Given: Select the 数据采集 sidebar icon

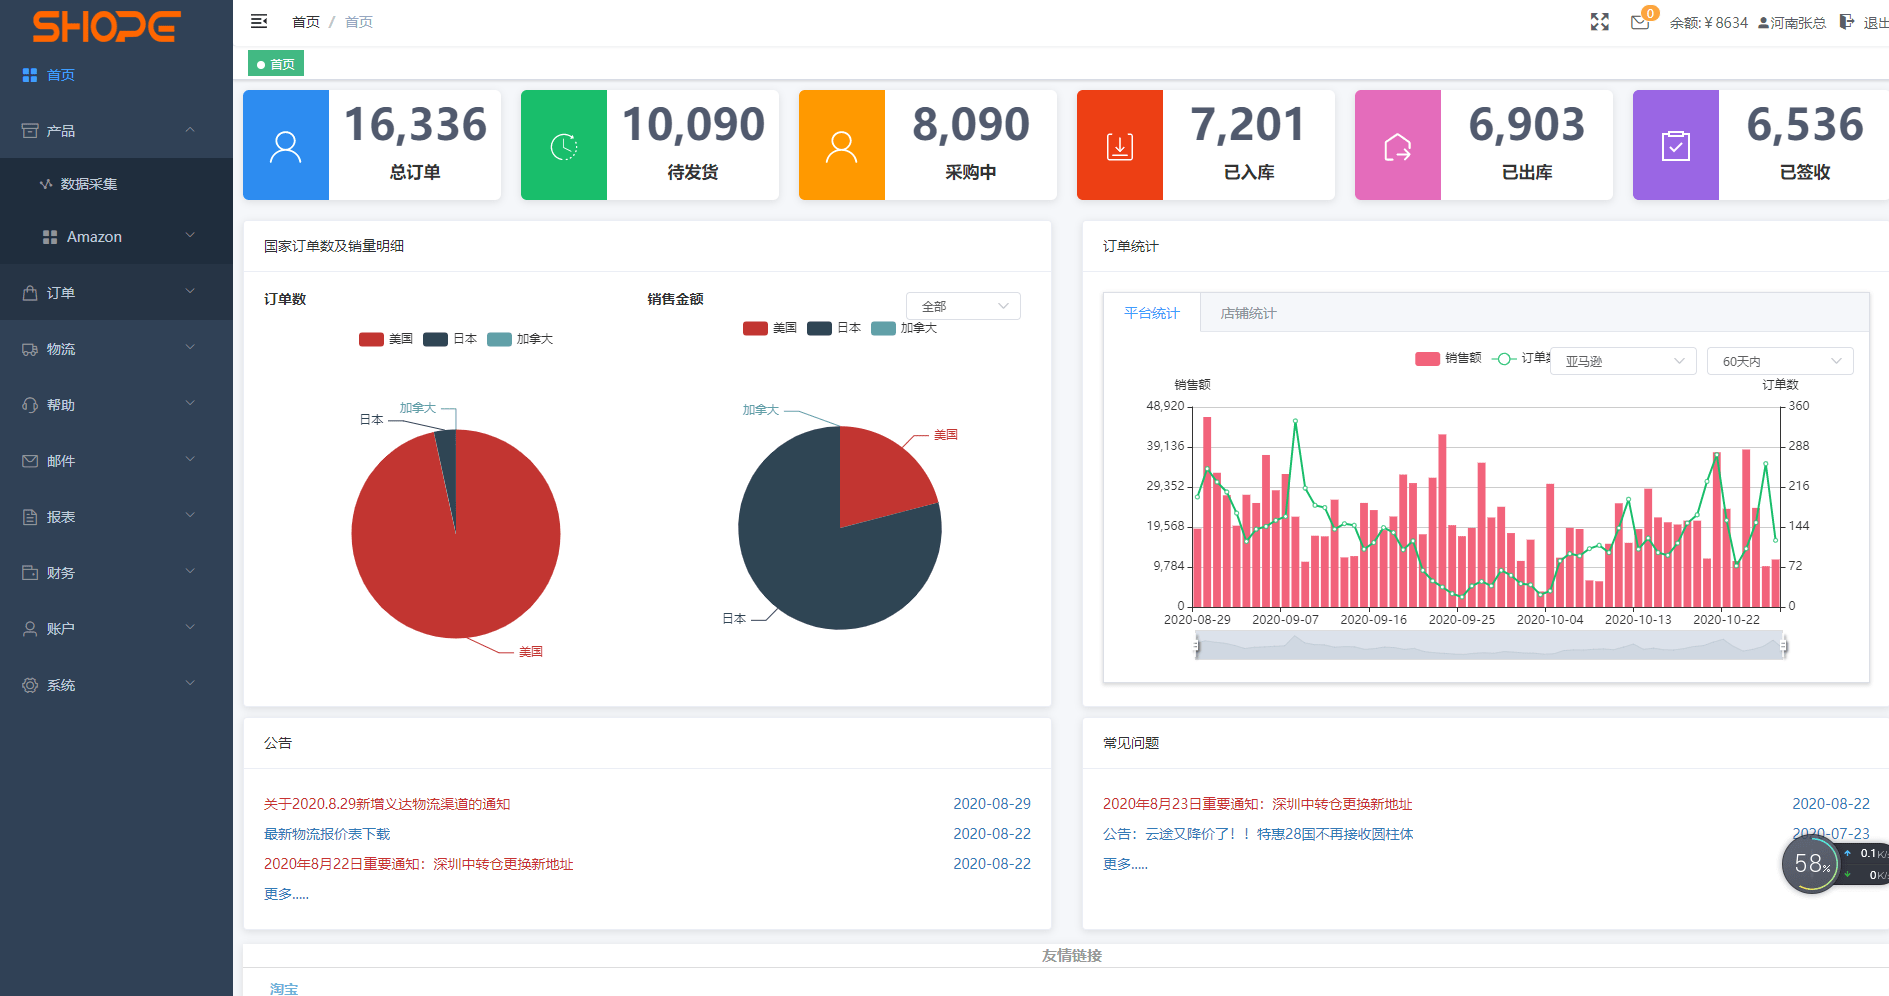Looking at the screenshot, I should click(x=44, y=183).
